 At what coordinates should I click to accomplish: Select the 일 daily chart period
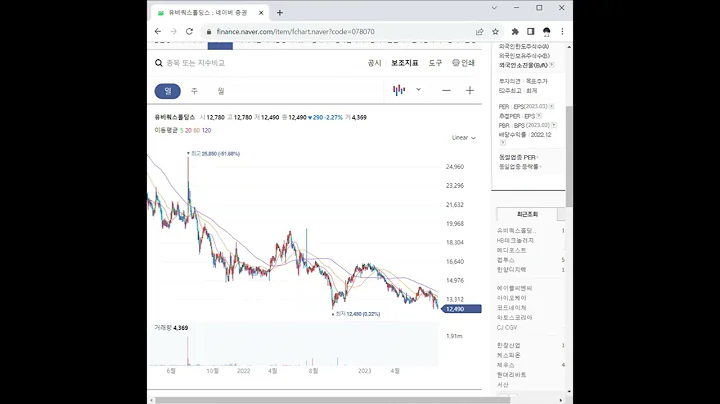click(168, 91)
